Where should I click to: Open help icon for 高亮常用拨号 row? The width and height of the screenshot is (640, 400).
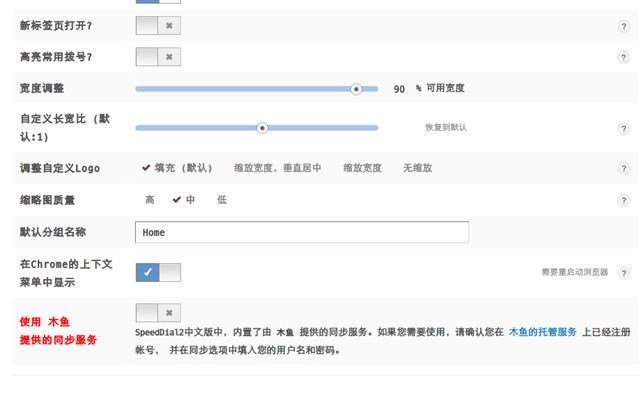pyautogui.click(x=623, y=57)
